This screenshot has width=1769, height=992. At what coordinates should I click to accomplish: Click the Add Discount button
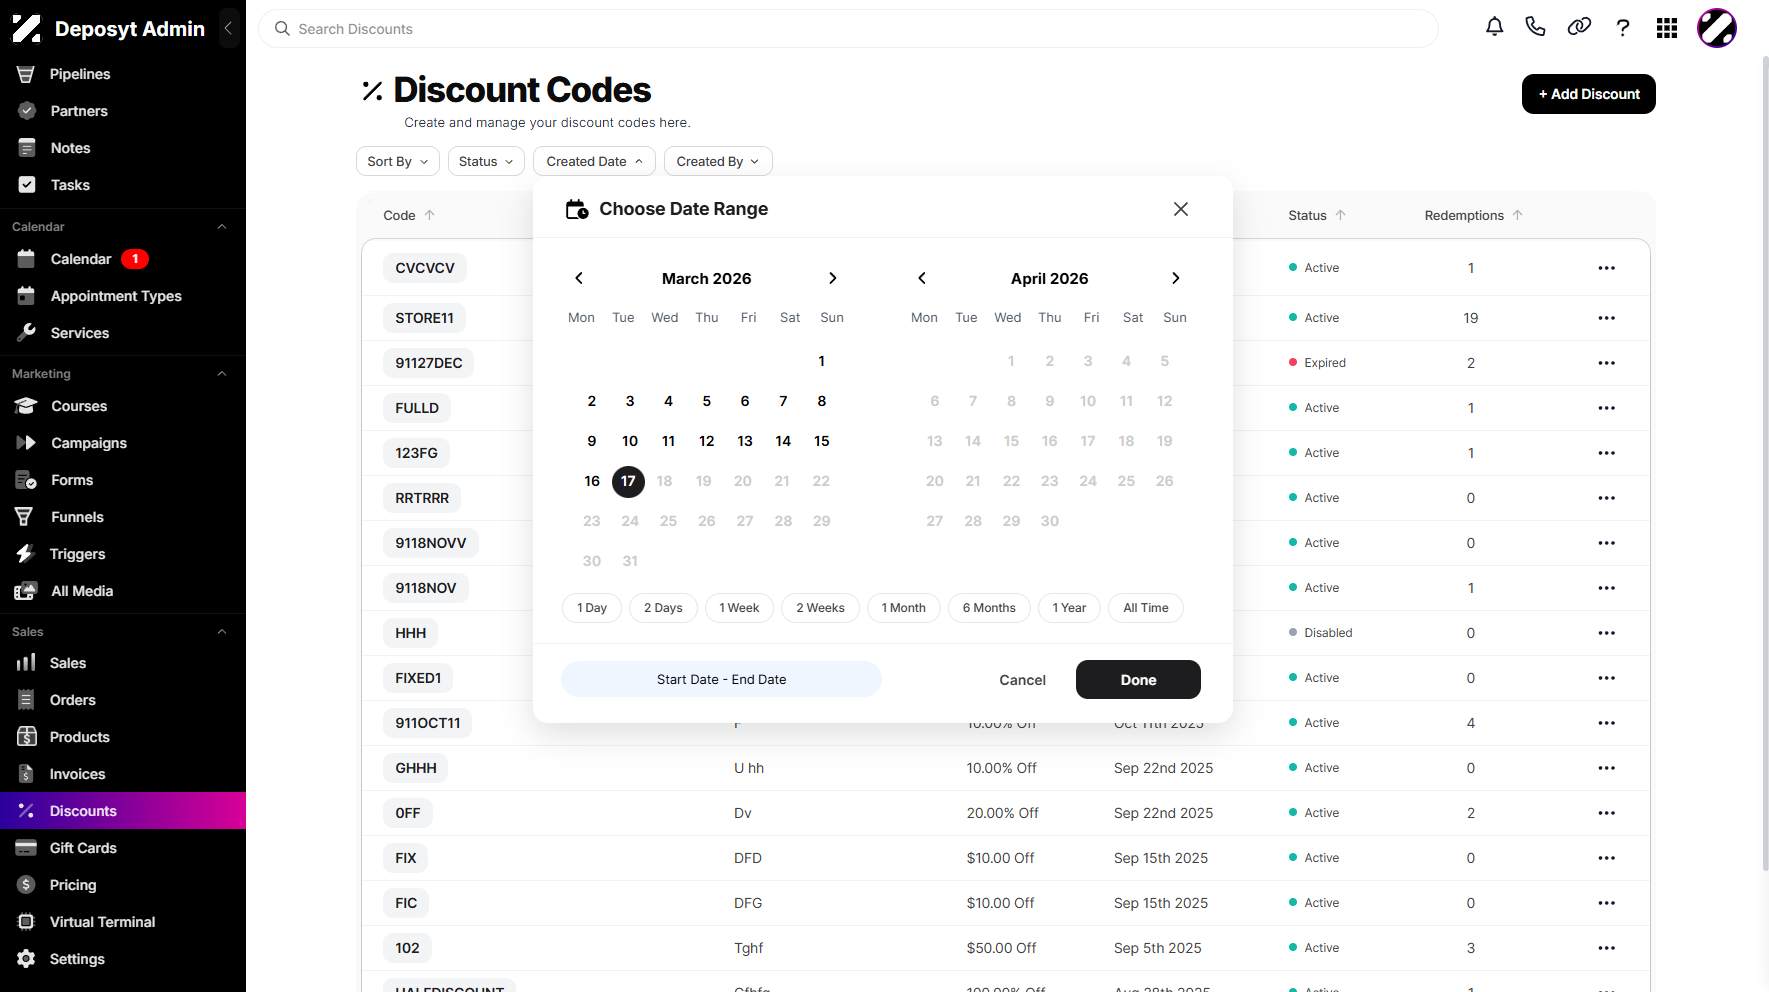[1589, 94]
